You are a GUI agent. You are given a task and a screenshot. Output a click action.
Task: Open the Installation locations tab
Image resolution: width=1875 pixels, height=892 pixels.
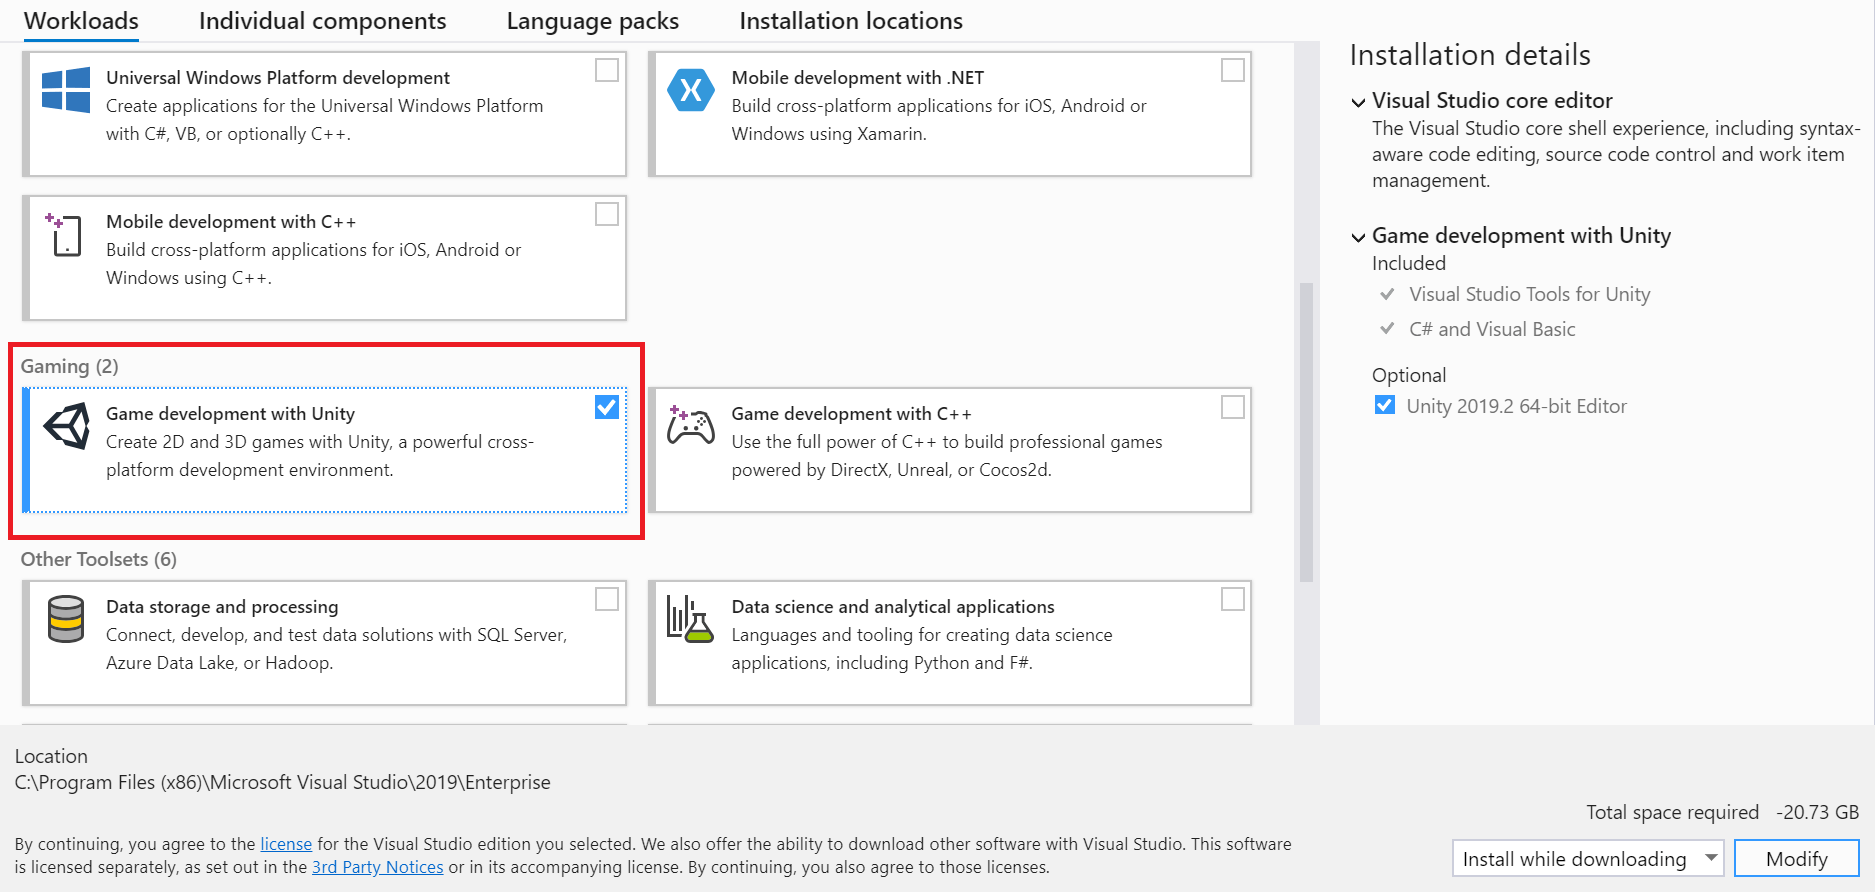point(851,21)
